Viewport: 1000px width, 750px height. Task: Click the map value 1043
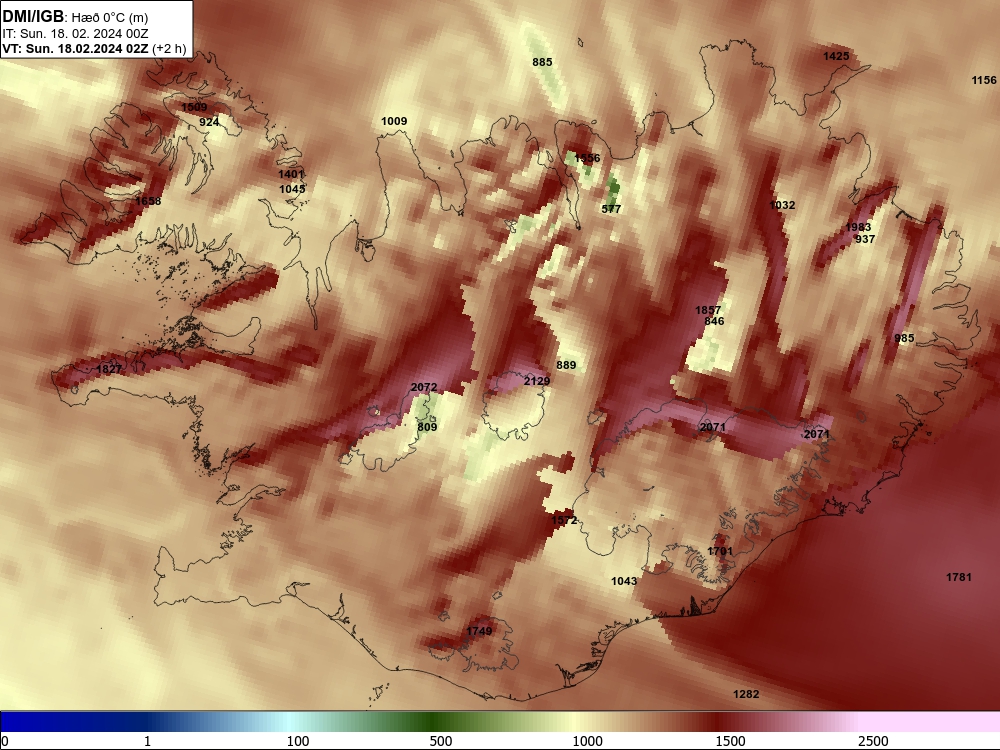pos(624,581)
